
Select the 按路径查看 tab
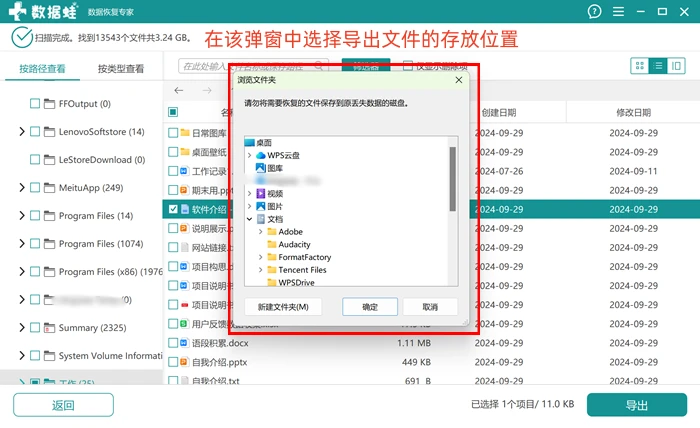click(x=42, y=69)
